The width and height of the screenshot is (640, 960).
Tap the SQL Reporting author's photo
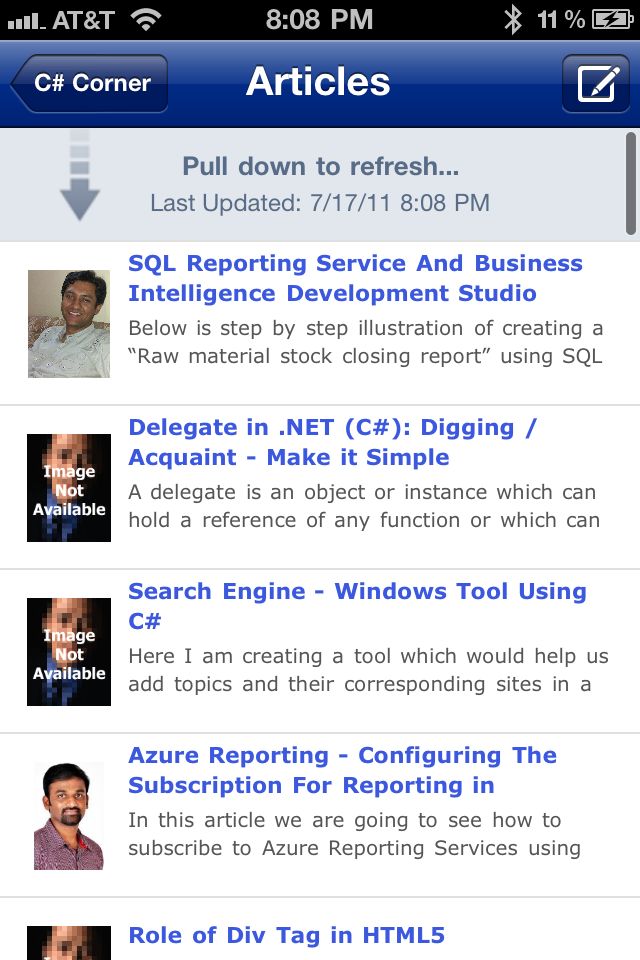(x=68, y=322)
